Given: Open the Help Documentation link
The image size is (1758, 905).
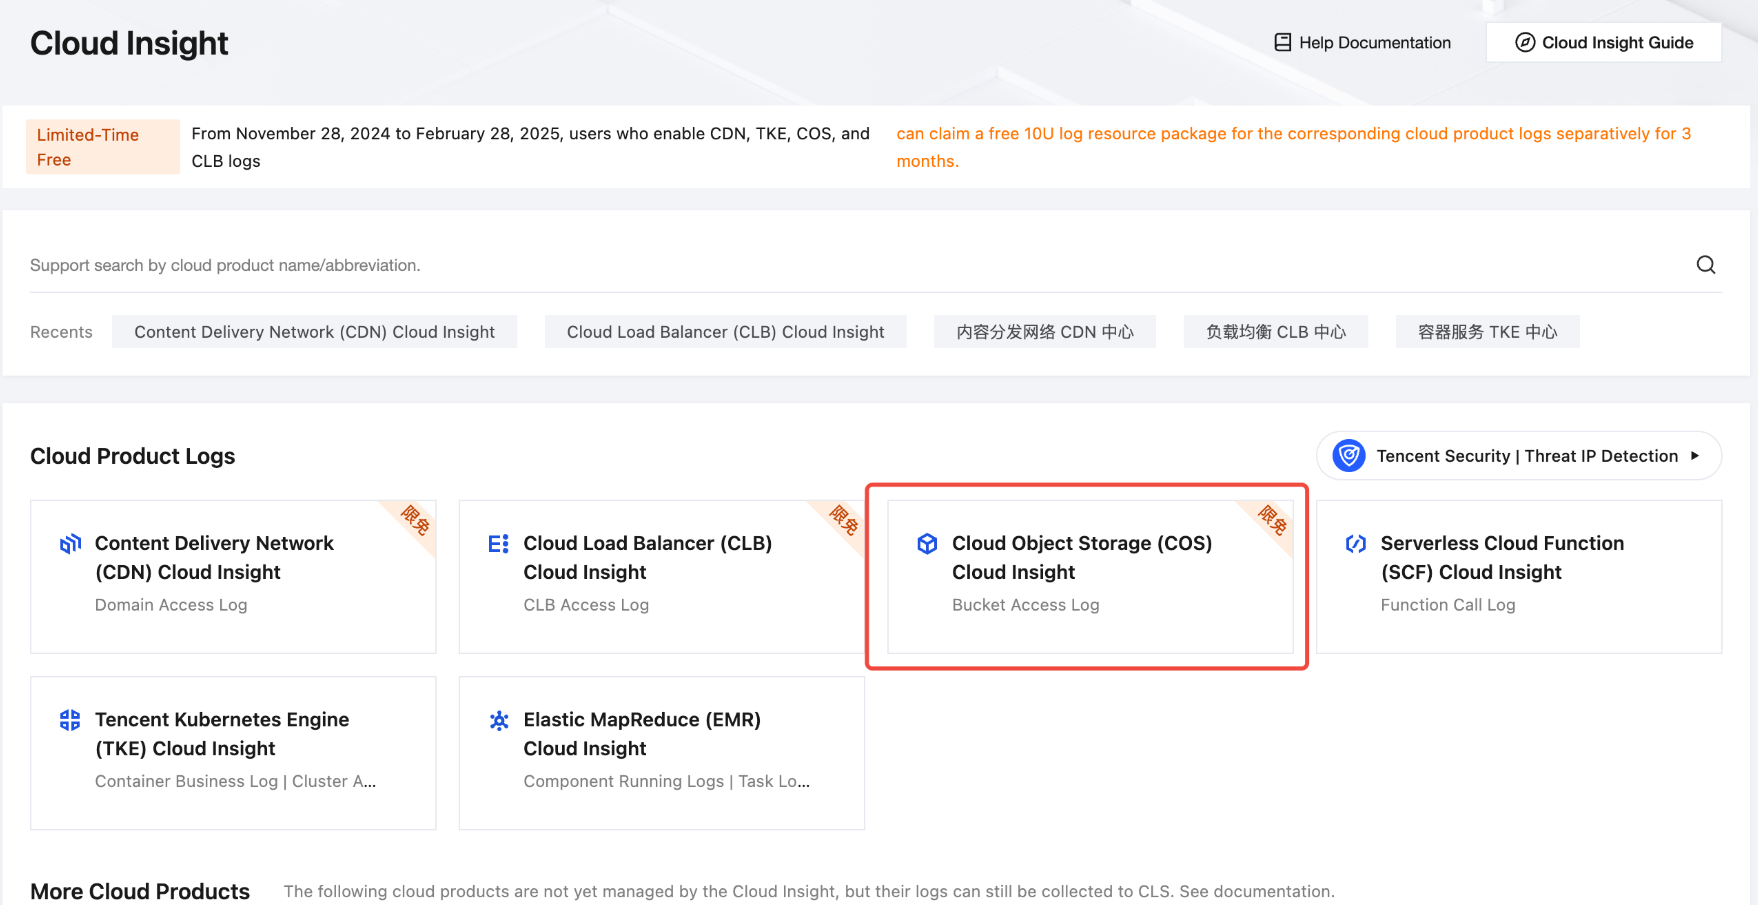Looking at the screenshot, I should point(1374,42).
